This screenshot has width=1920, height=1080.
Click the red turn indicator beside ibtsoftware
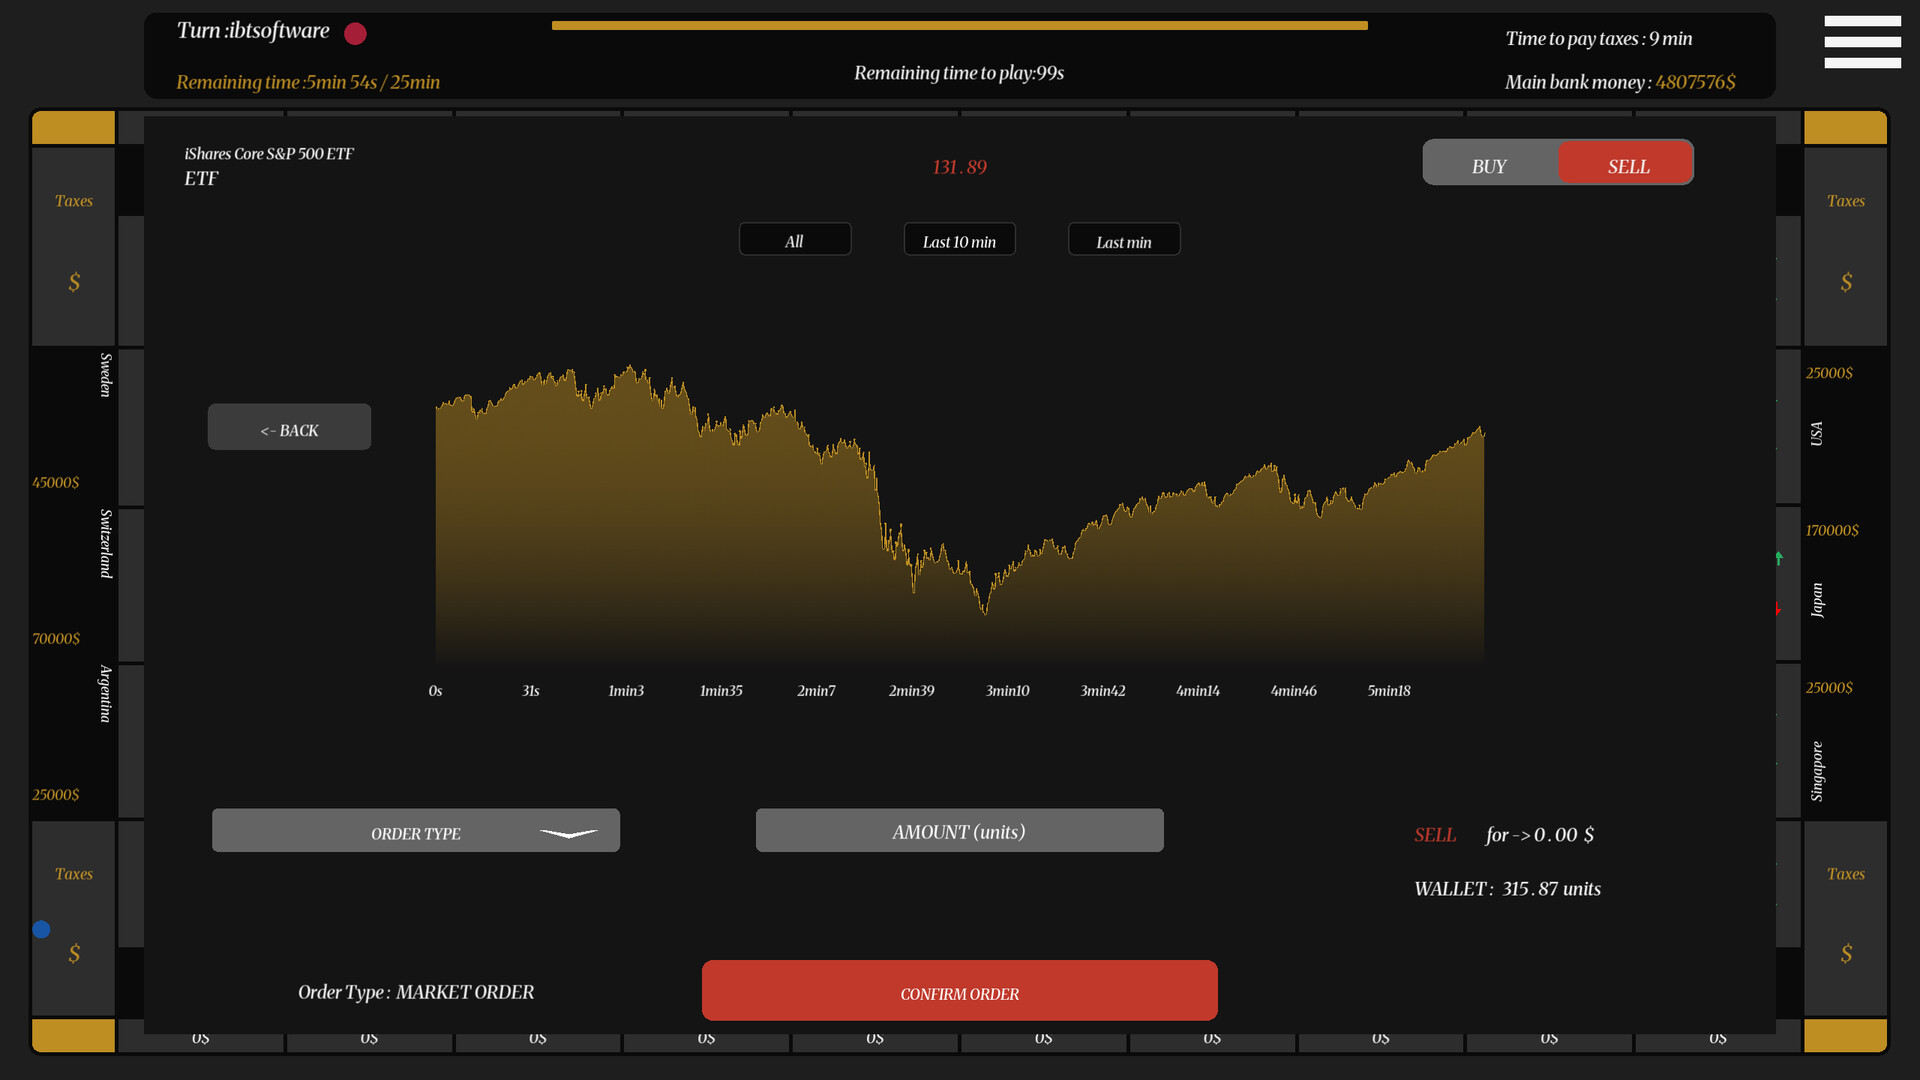coord(354,33)
